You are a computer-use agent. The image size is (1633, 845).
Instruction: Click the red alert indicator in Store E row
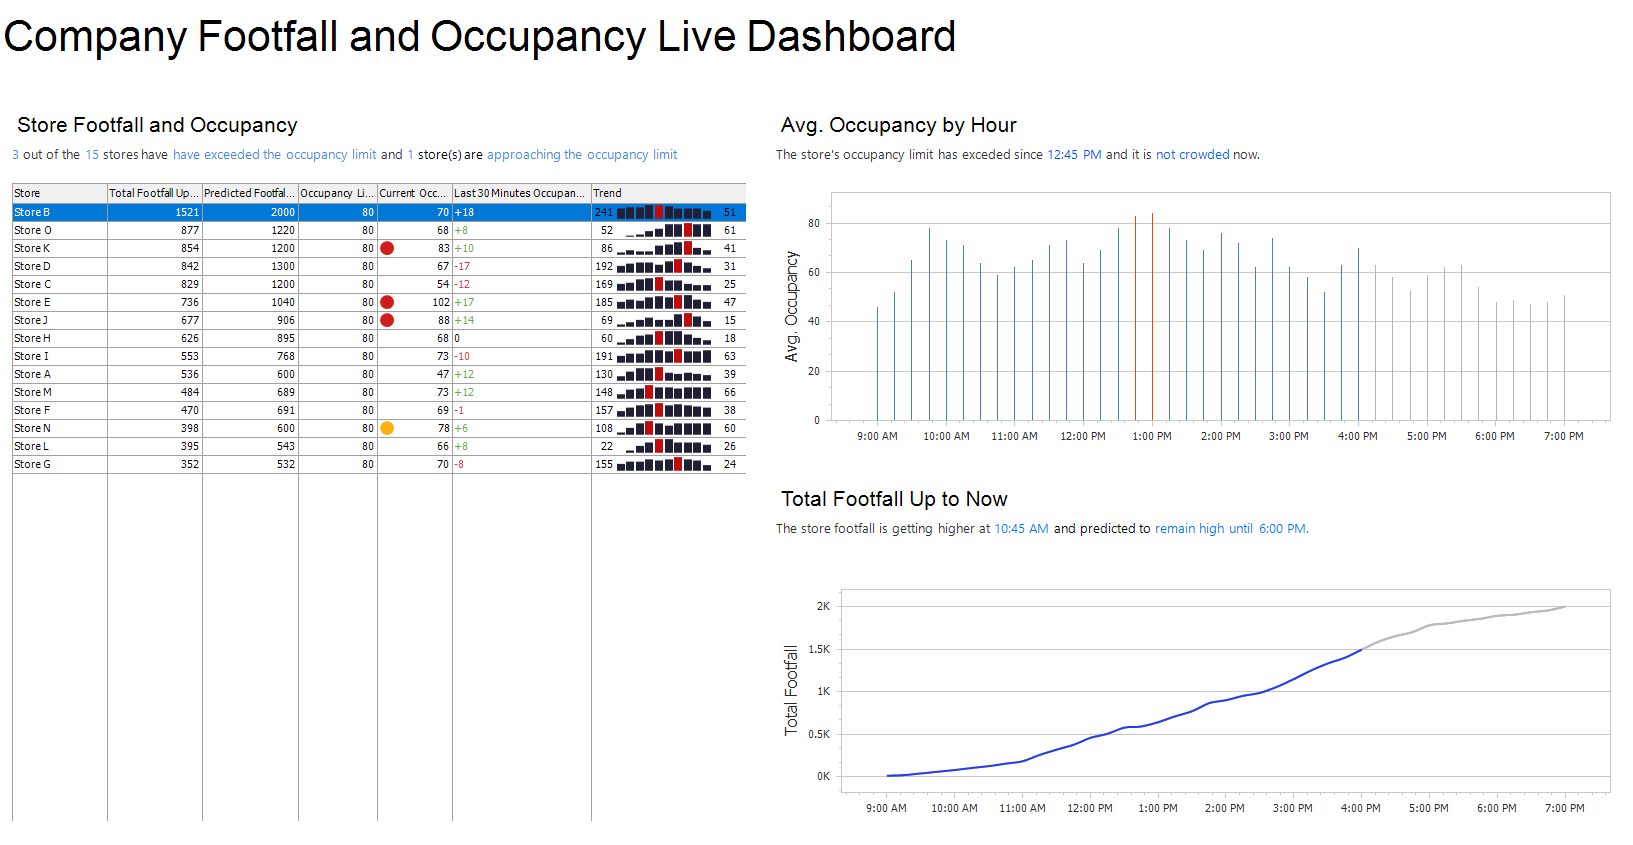387,302
